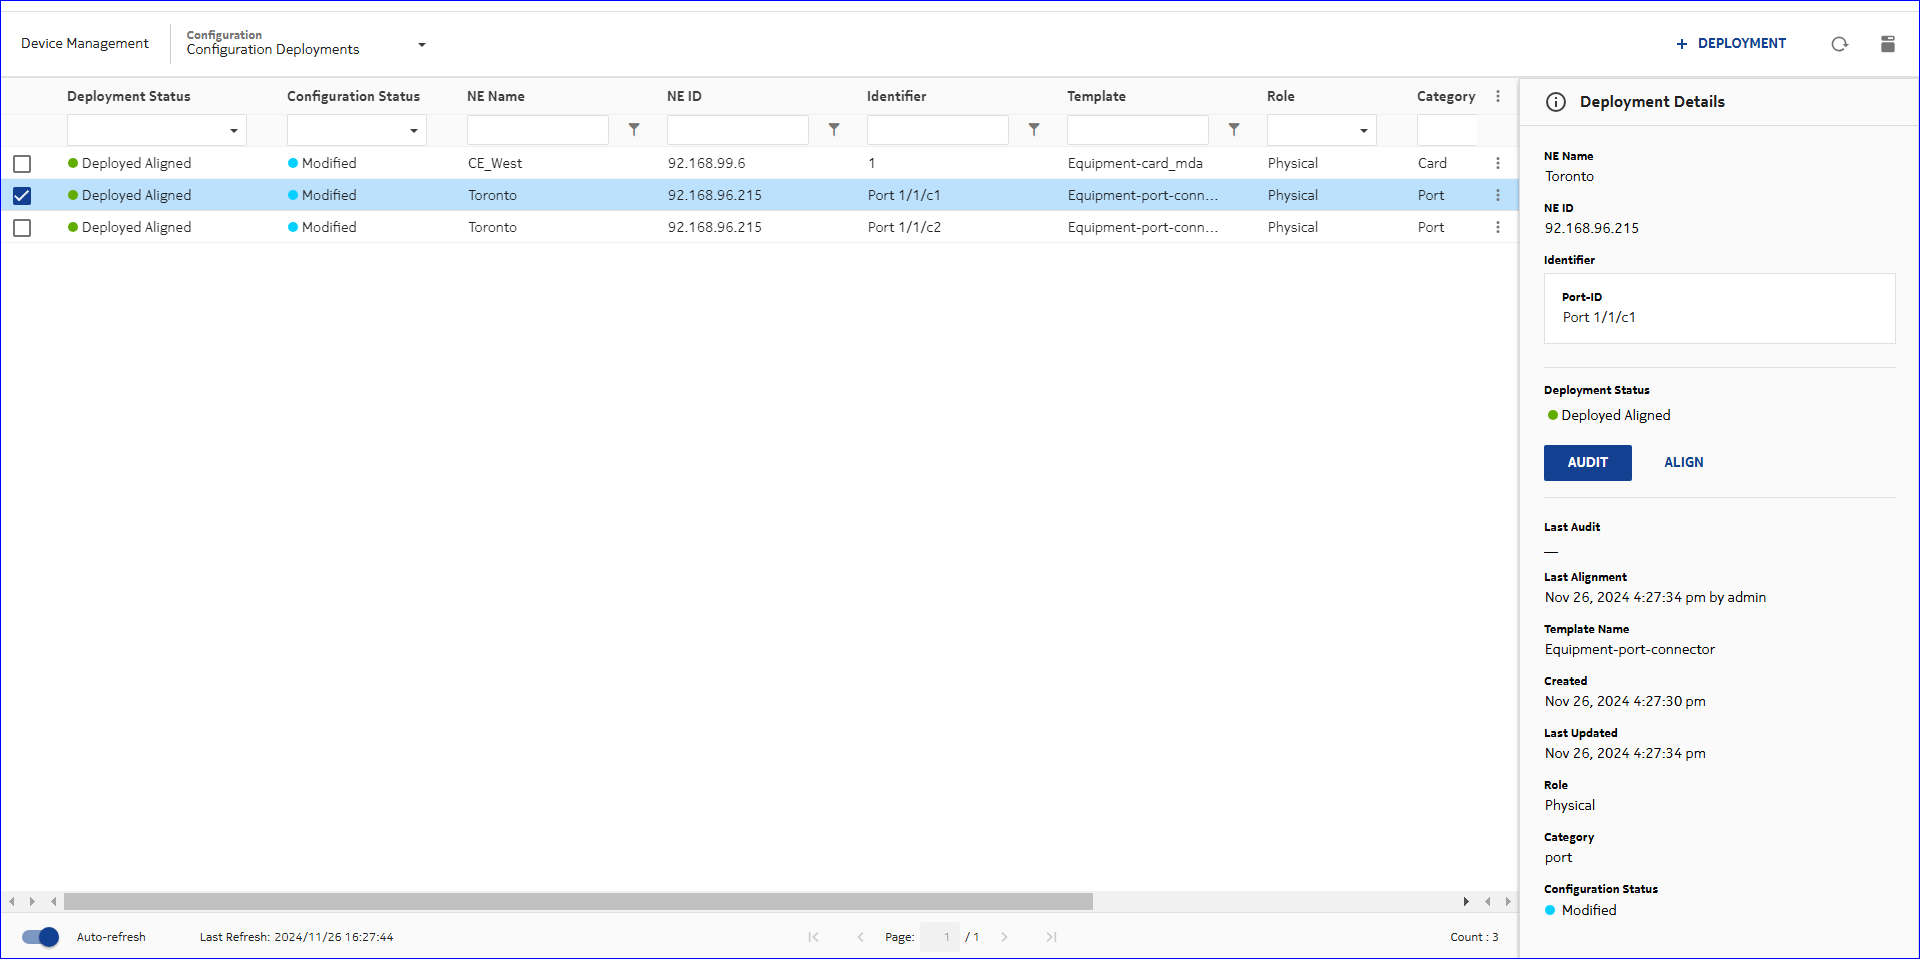Click the AUDIT button
Screen dimensions: 1920x959
tap(1587, 462)
